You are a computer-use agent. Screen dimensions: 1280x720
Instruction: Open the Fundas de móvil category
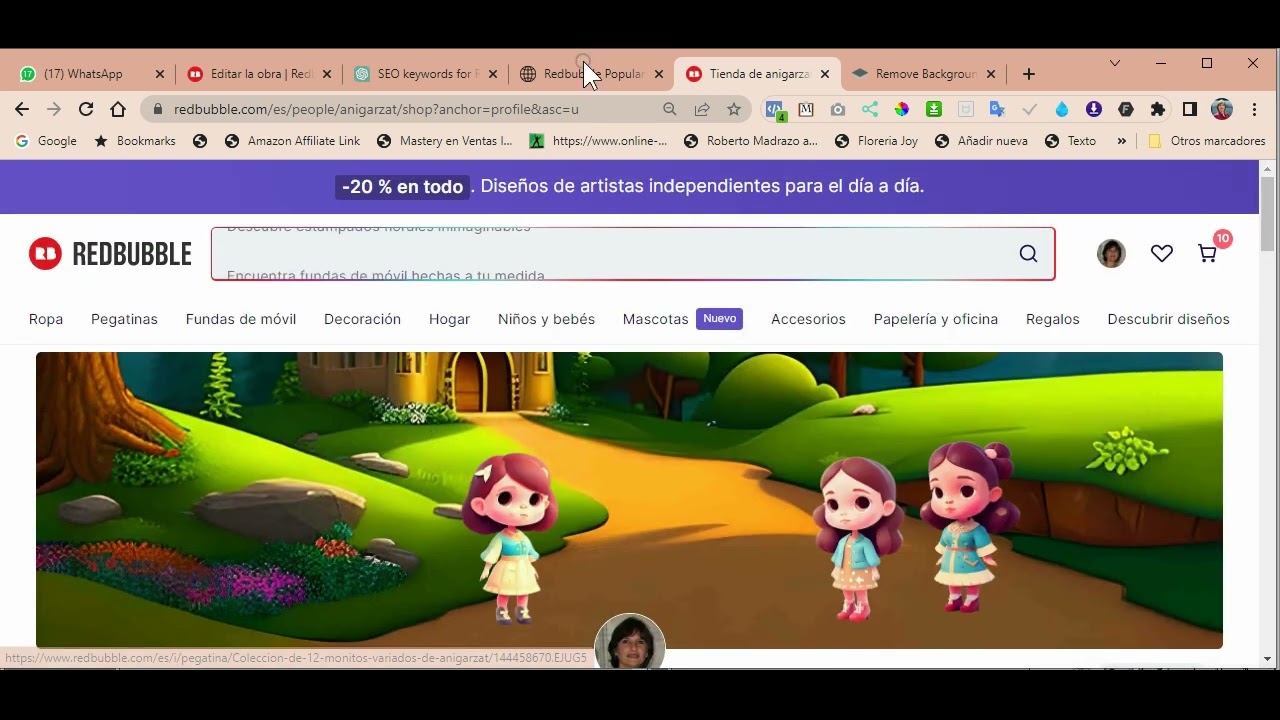point(241,319)
